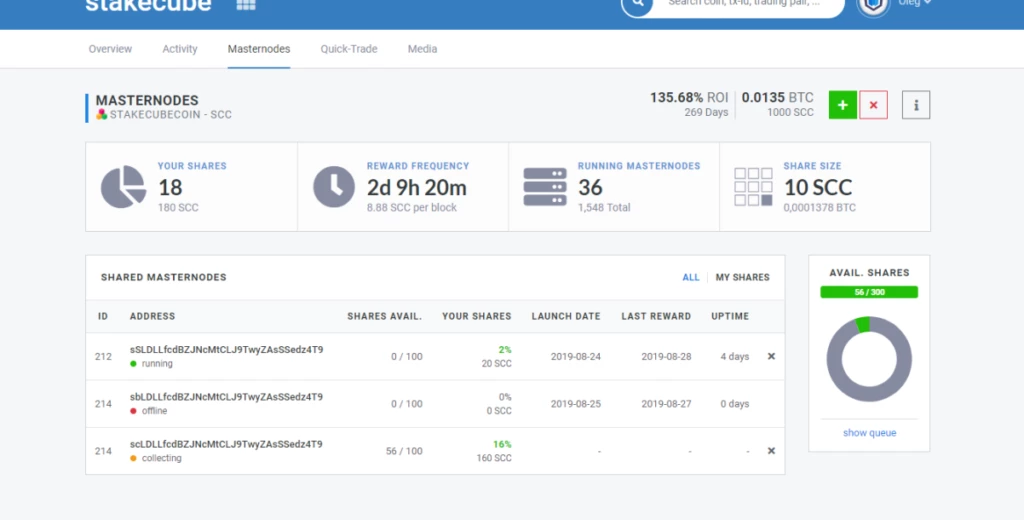Click the 56 / 300 available shares progress bar
The height and width of the screenshot is (520, 1024).
(x=869, y=292)
